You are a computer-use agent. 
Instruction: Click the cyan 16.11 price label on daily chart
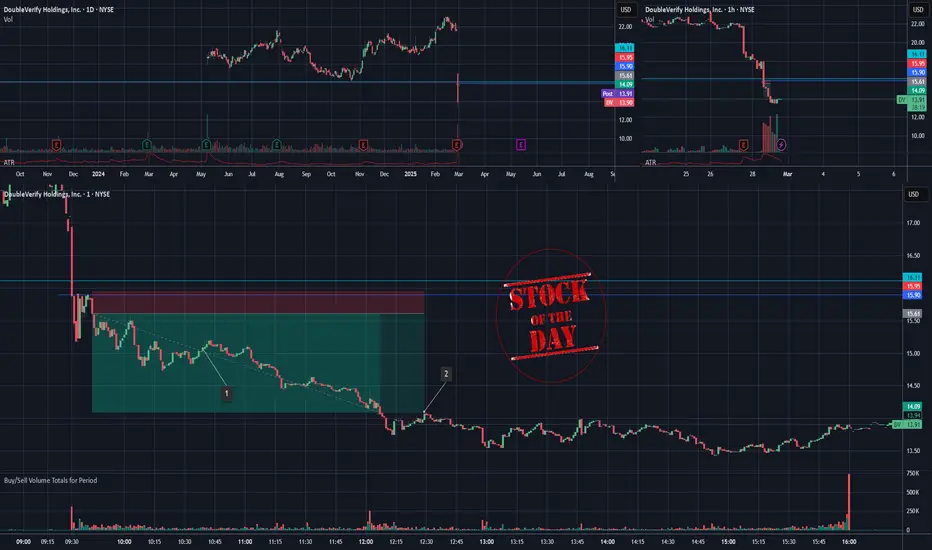[624, 48]
